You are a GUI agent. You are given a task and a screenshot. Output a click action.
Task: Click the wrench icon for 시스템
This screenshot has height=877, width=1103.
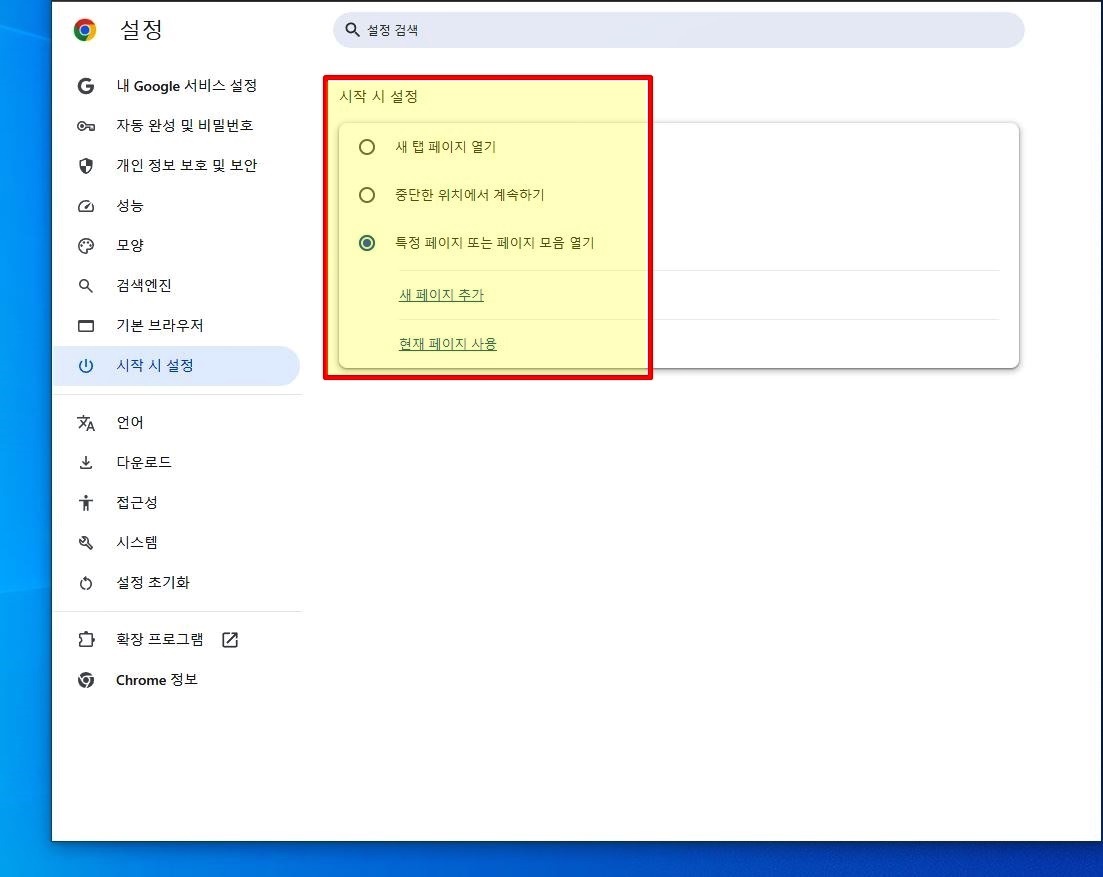pyautogui.click(x=86, y=543)
